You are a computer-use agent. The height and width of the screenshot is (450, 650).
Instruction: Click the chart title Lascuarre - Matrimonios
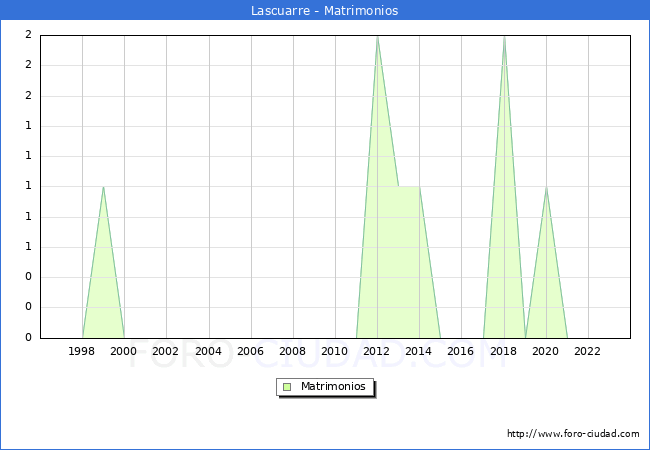[325, 10]
